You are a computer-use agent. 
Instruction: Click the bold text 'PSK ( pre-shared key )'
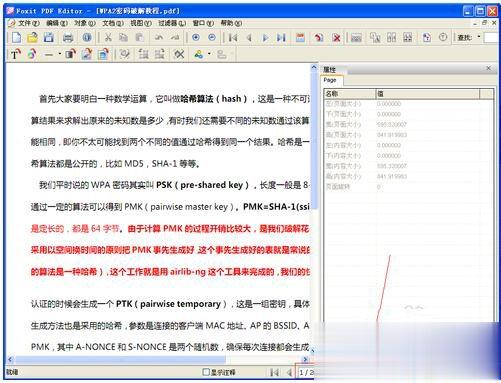tap(203, 185)
